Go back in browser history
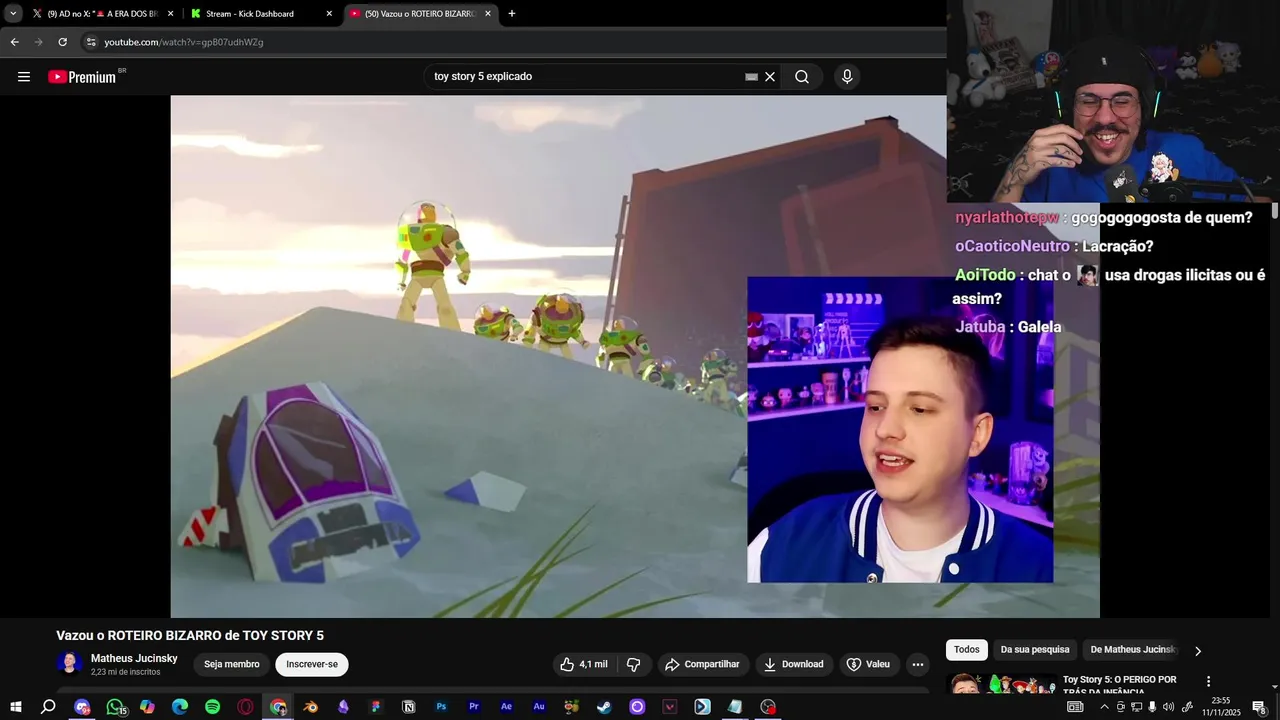 (x=14, y=42)
